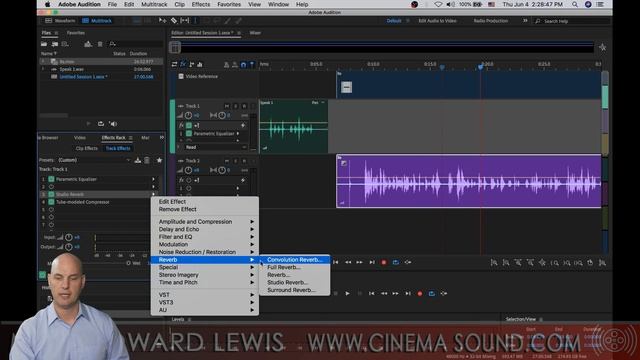
Task: Switch to Multitrack view
Action: [x=97, y=20]
